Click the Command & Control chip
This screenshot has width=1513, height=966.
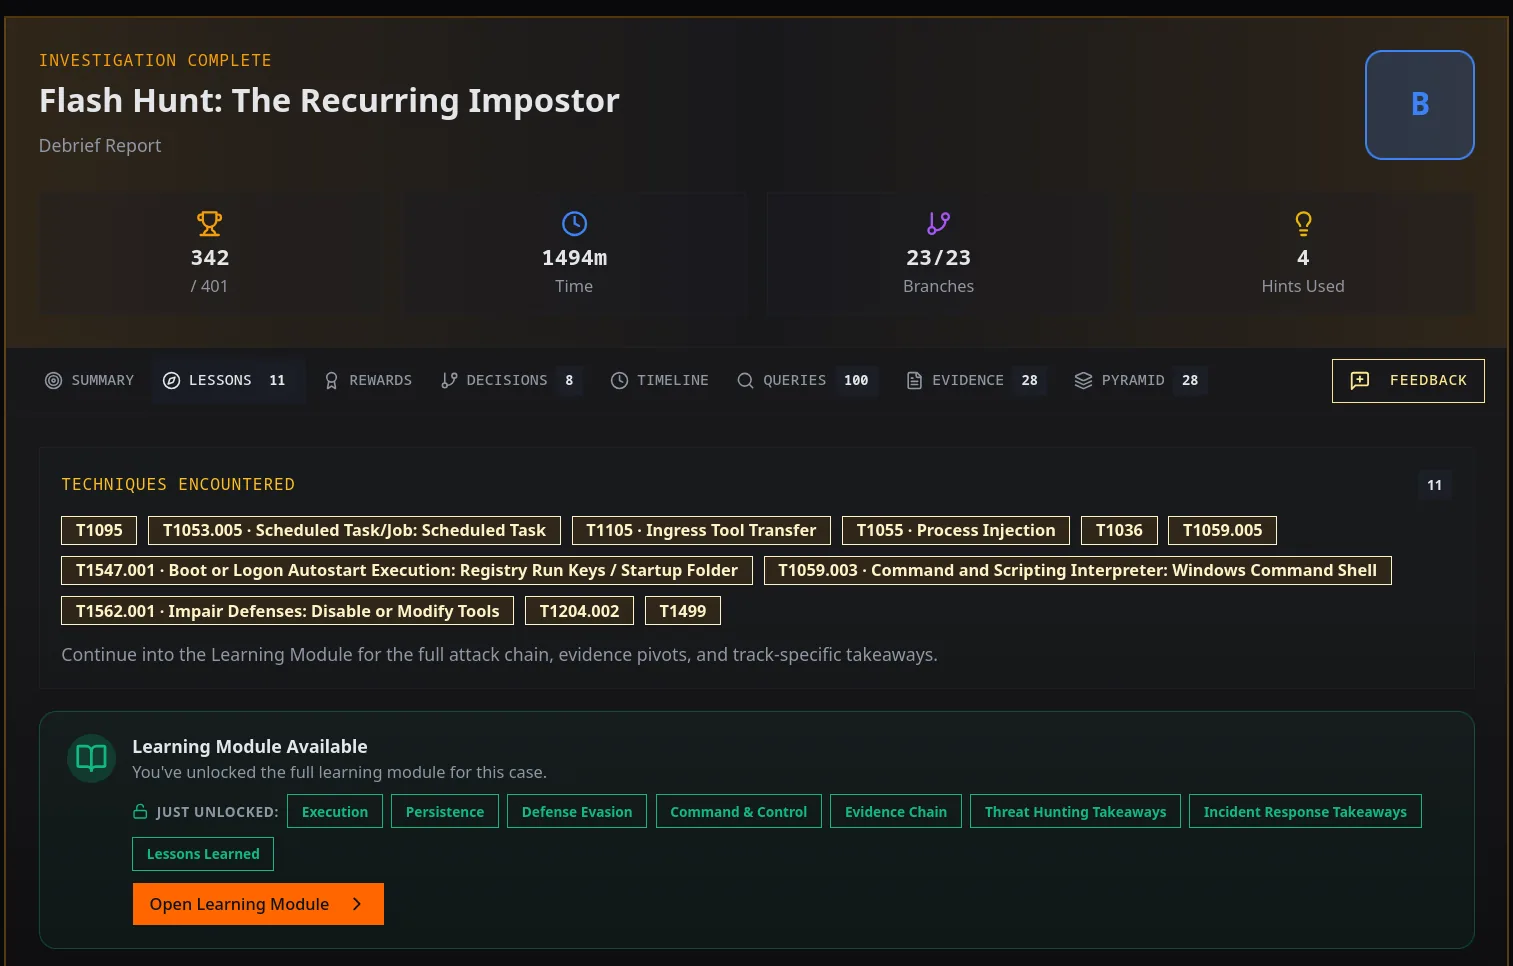tap(739, 812)
